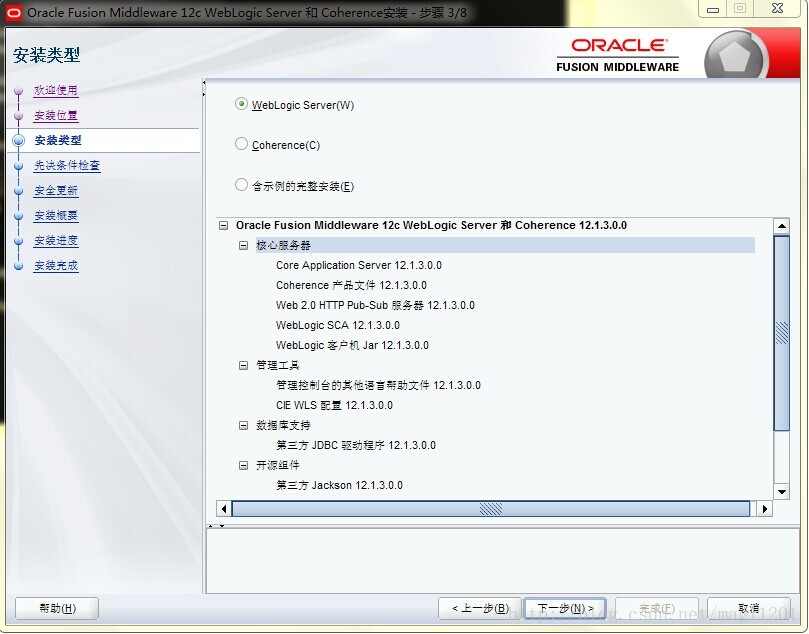This screenshot has width=809, height=634.
Task: Go back with 上一步(B) button
Action: (x=480, y=609)
